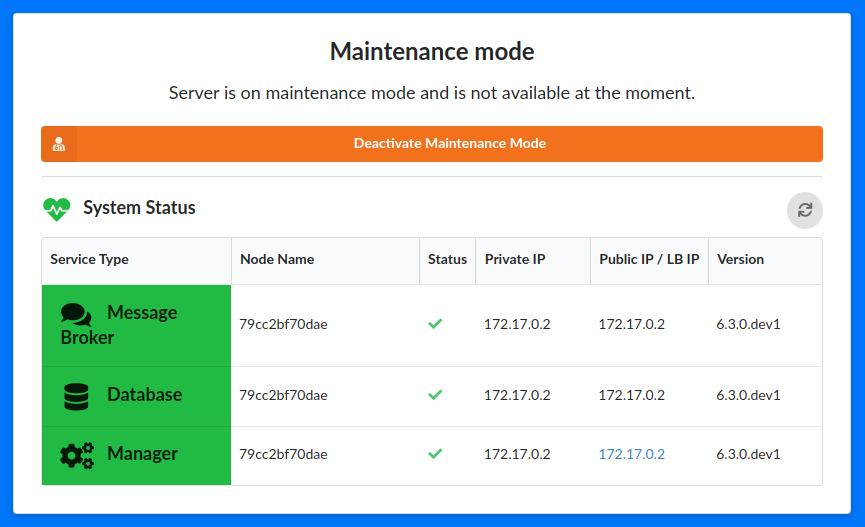Select the Database service label
Image resolution: width=865 pixels, height=527 pixels.
(x=145, y=395)
